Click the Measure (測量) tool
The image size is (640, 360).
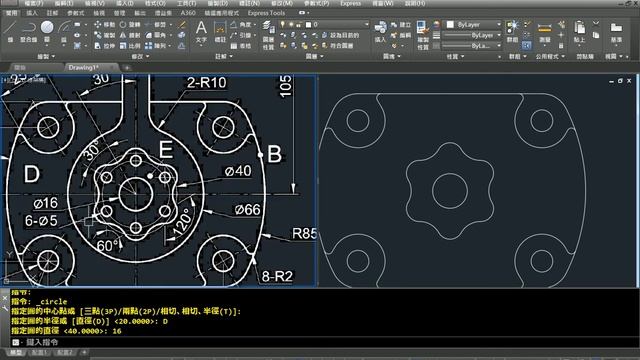(544, 32)
